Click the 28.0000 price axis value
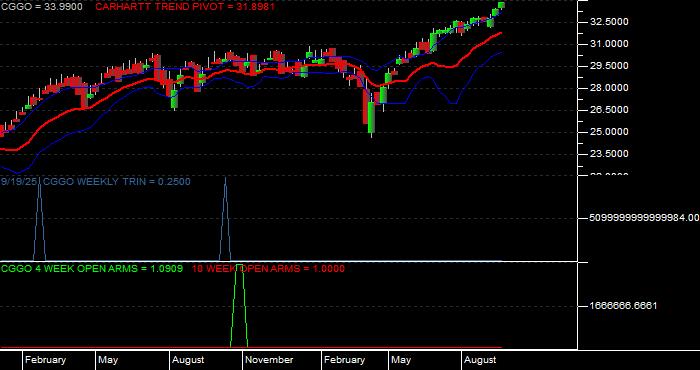This screenshot has width=700, height=370. [x=609, y=88]
